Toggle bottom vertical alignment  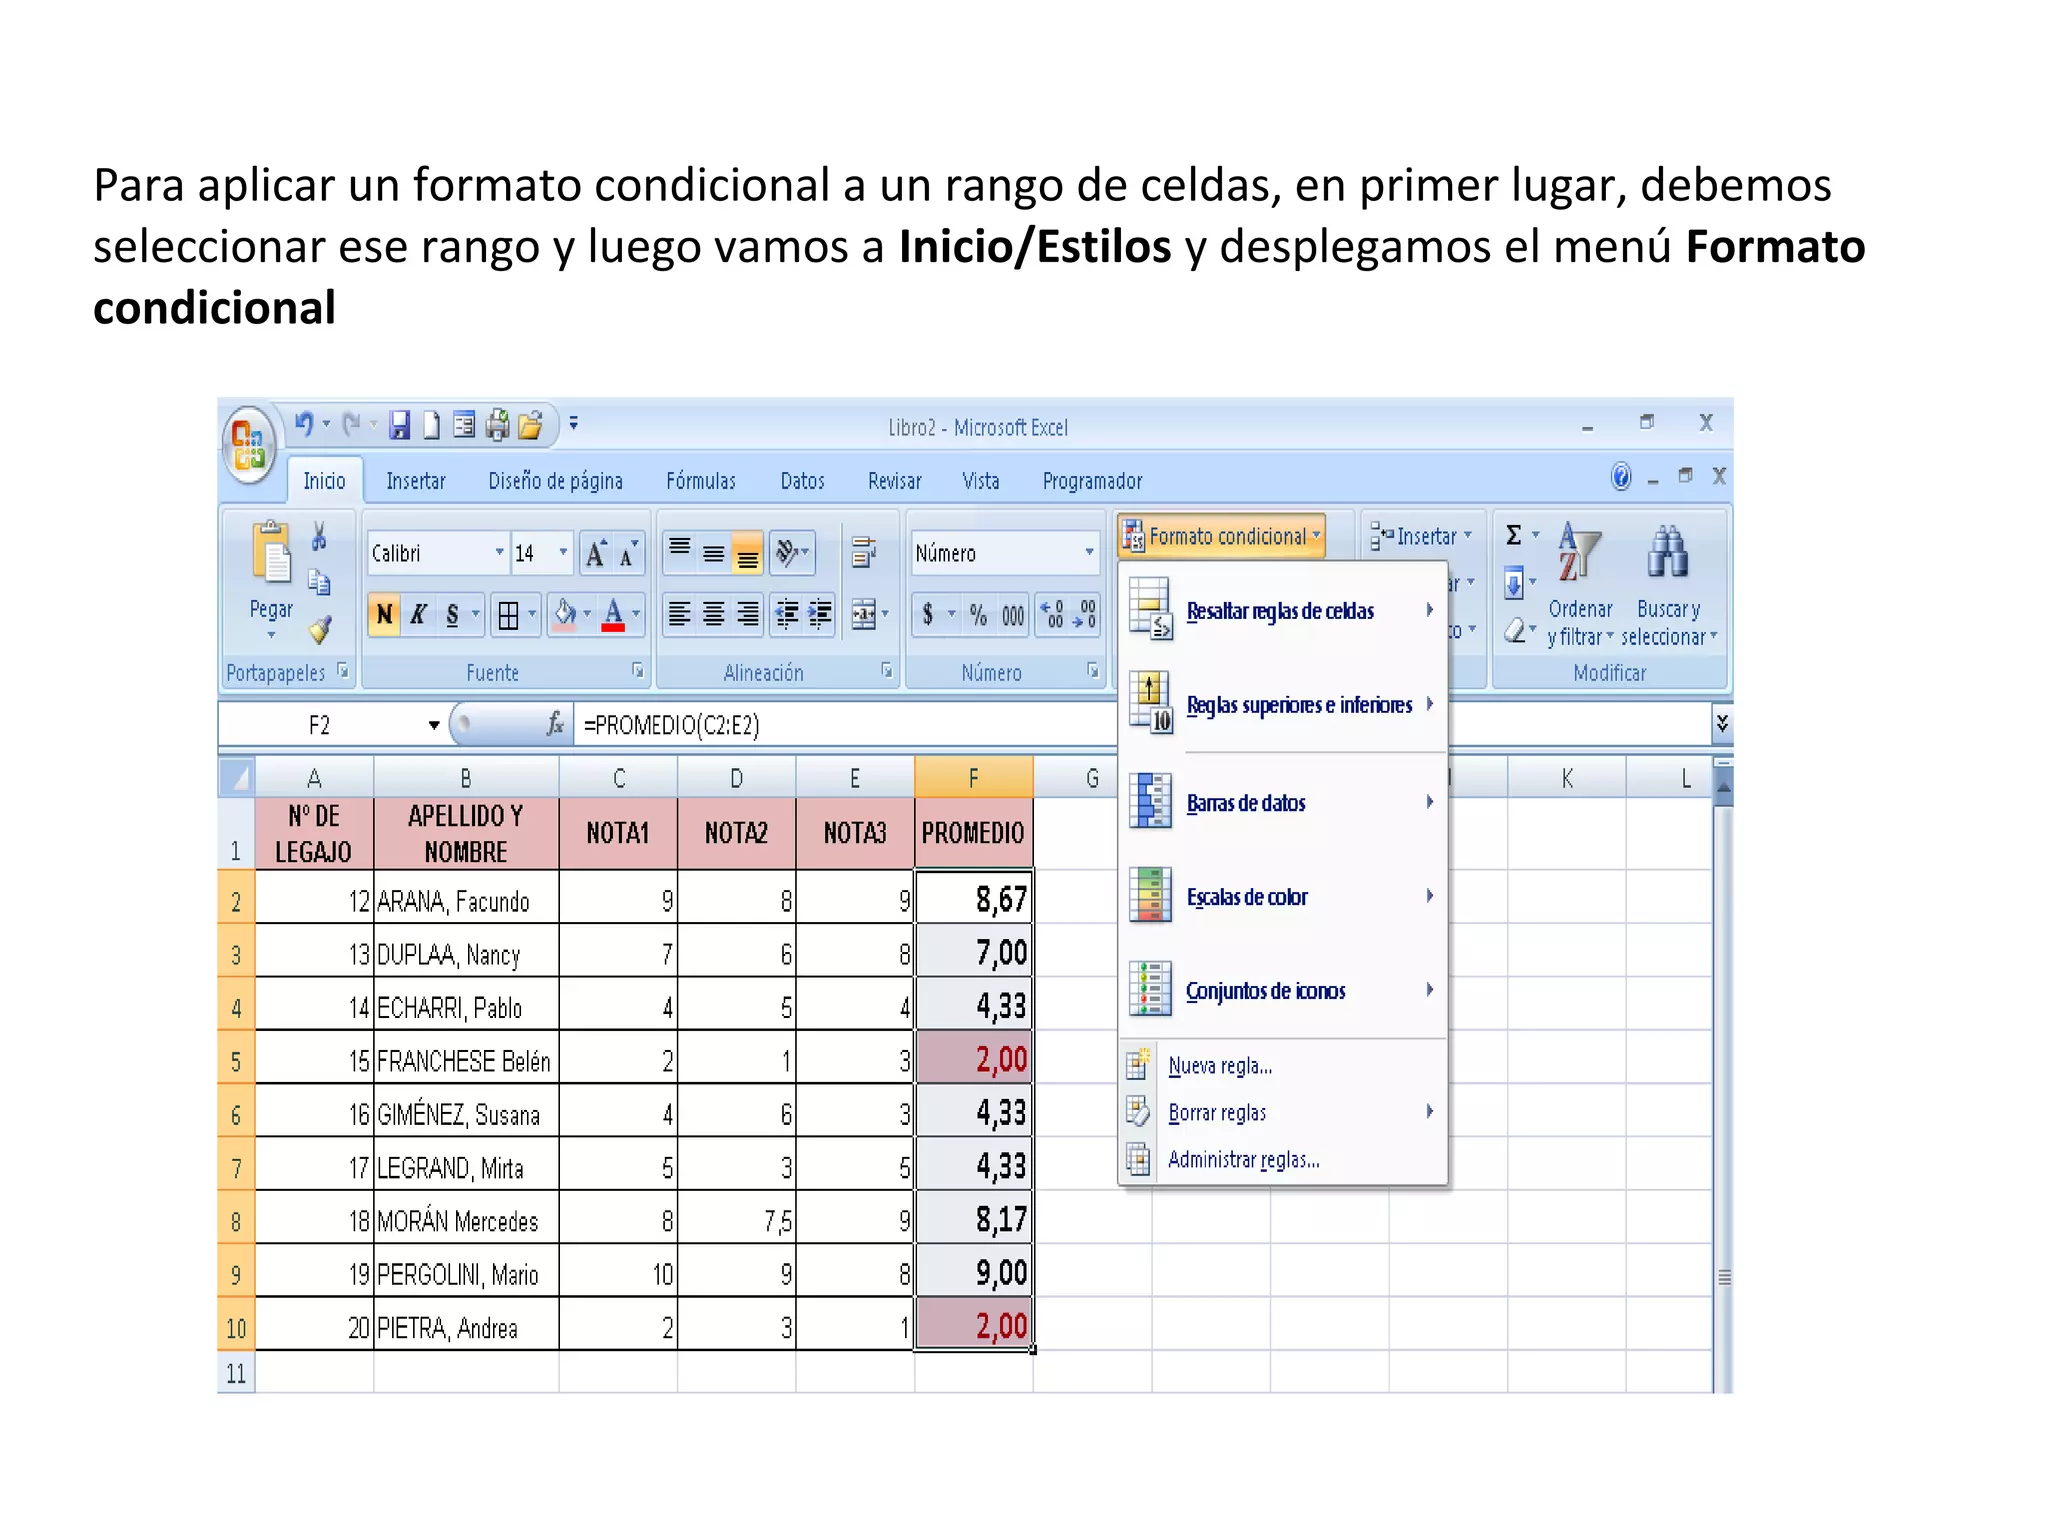(747, 553)
